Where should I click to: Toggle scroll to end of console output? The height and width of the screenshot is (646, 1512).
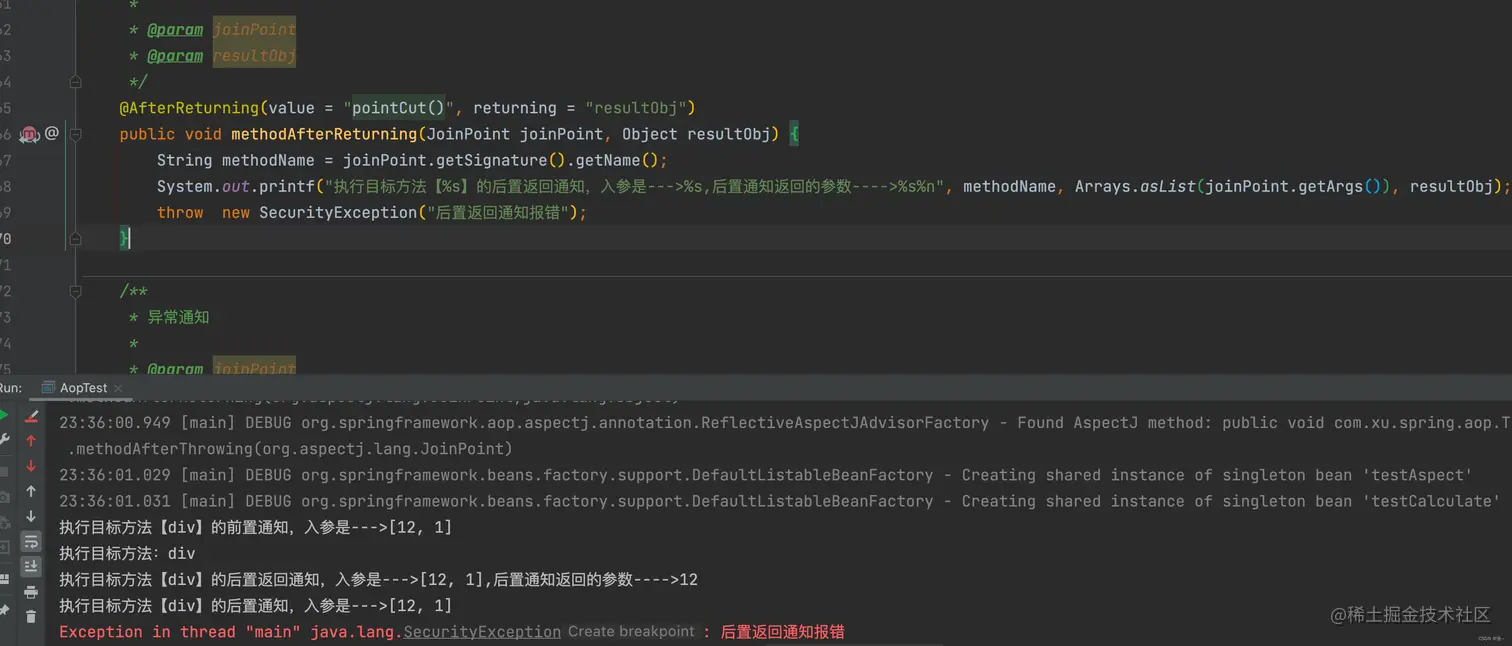(x=31, y=566)
